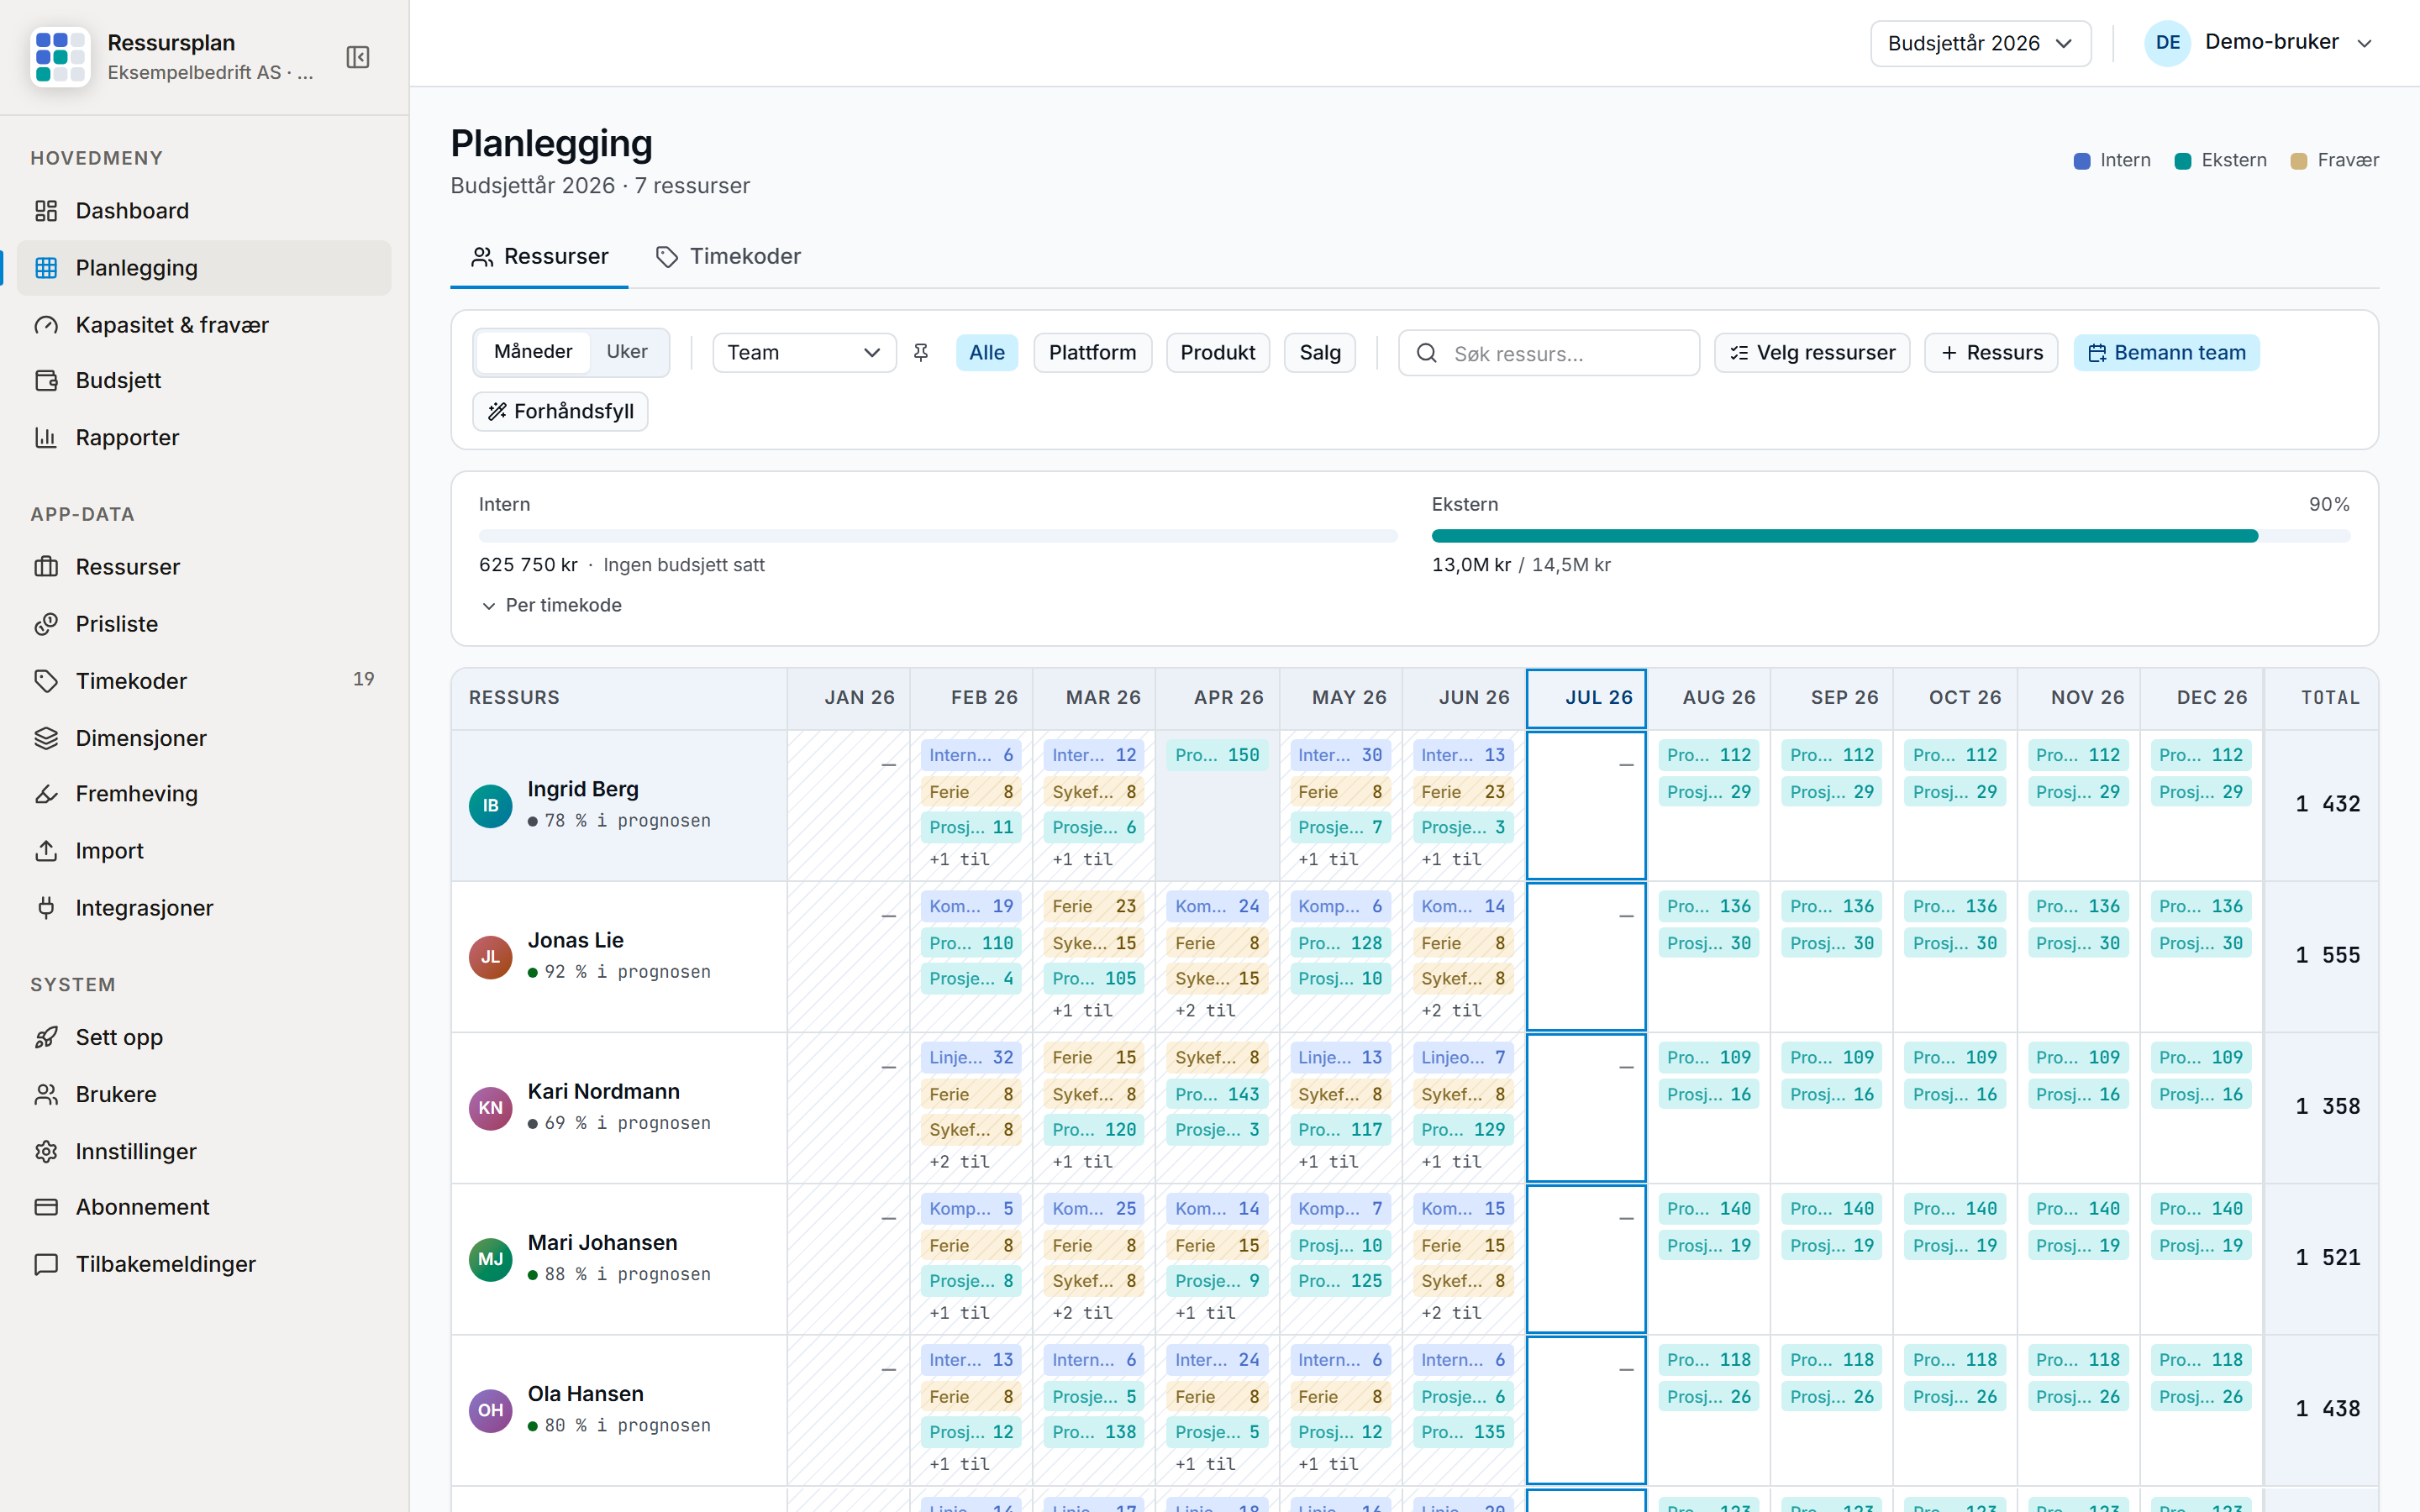This screenshot has height=1512, width=2420.
Task: Expand '+1 til' in Ingrid Berg's FEB 26 cell
Action: pos(959,860)
